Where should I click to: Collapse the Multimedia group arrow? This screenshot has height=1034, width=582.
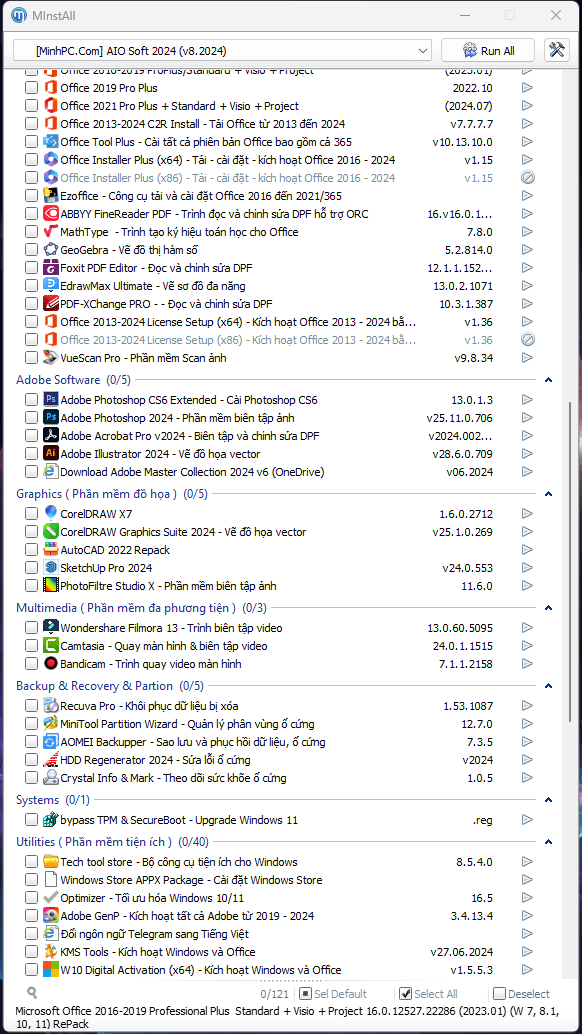[x=548, y=607]
